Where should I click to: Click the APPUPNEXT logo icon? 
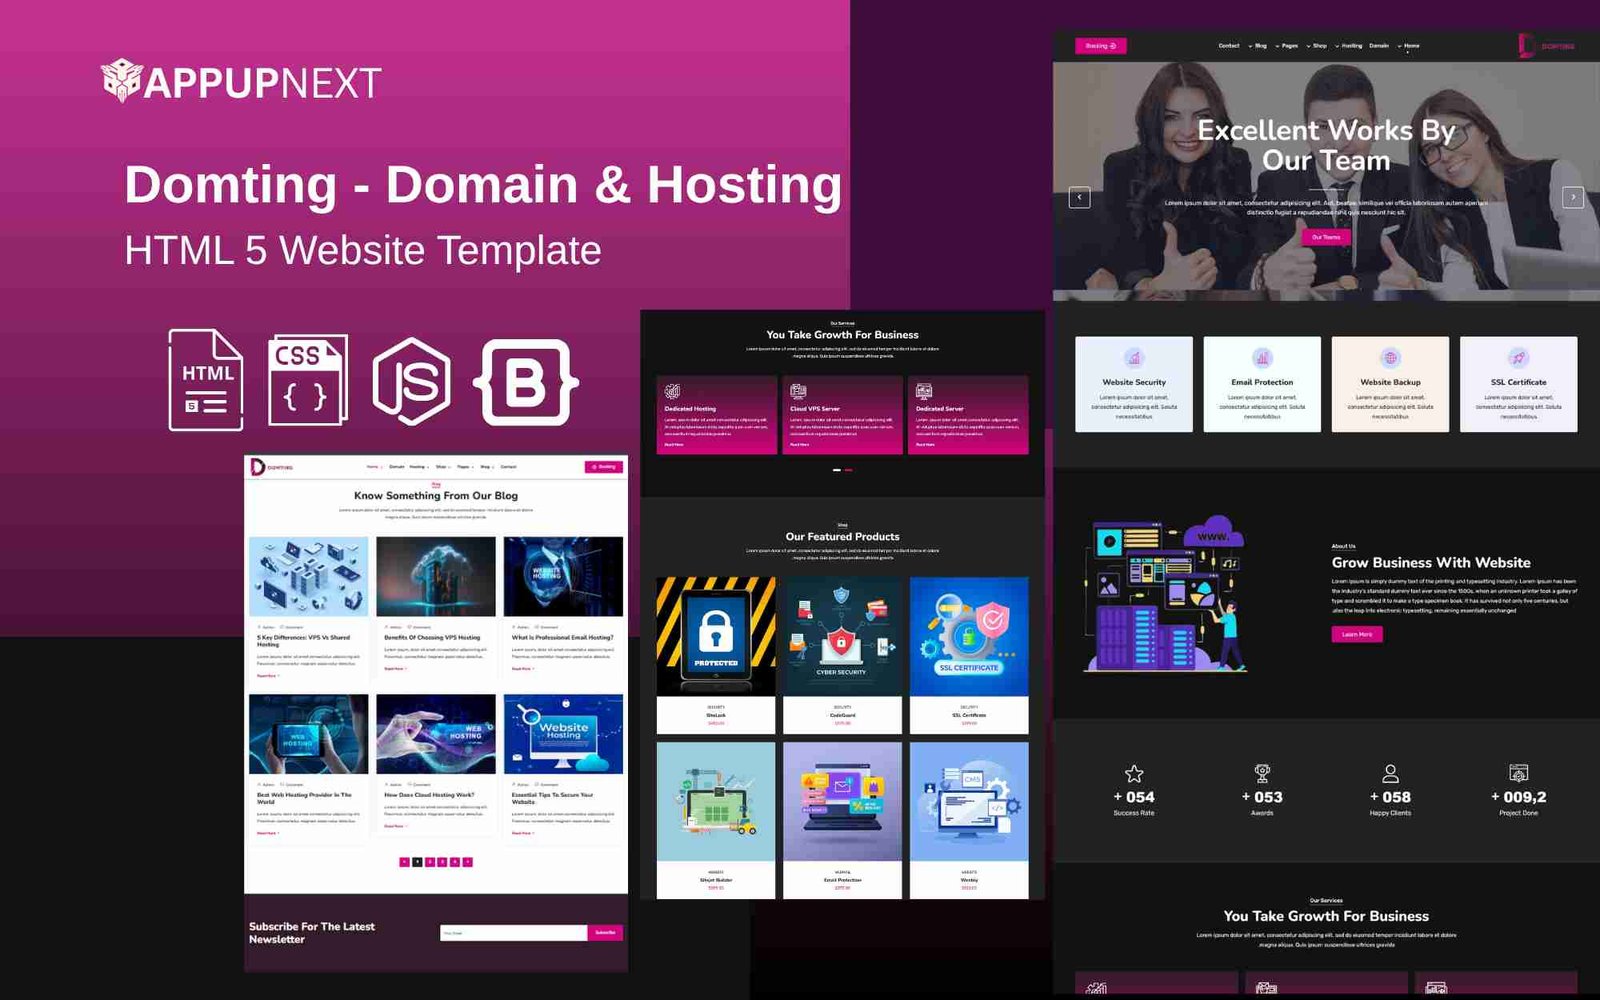pos(121,80)
